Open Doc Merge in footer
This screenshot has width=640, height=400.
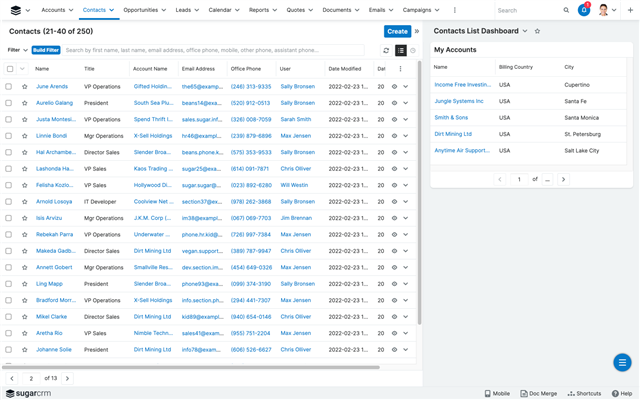(539, 393)
